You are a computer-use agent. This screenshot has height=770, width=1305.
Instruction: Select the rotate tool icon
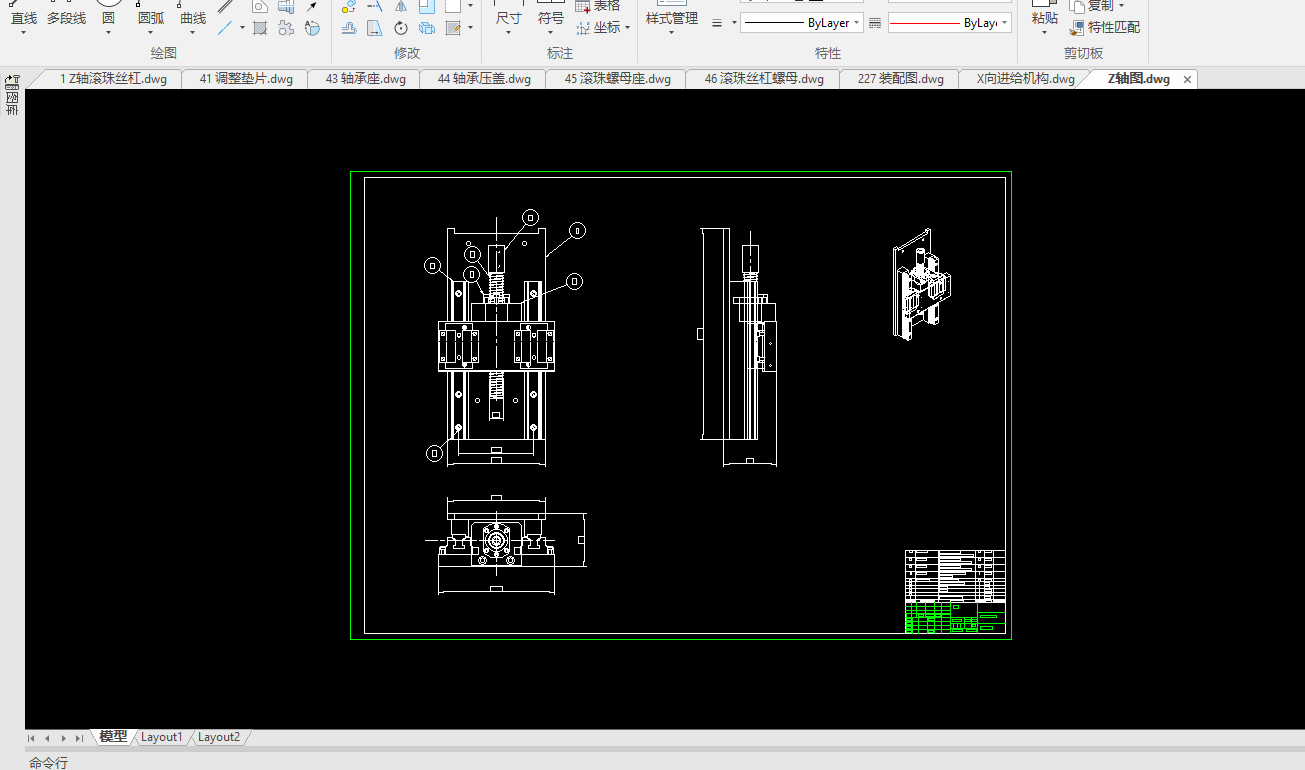click(401, 28)
